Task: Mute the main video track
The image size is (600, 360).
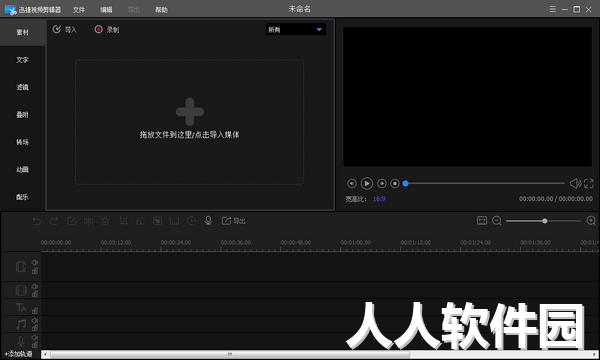Action: tap(34, 262)
